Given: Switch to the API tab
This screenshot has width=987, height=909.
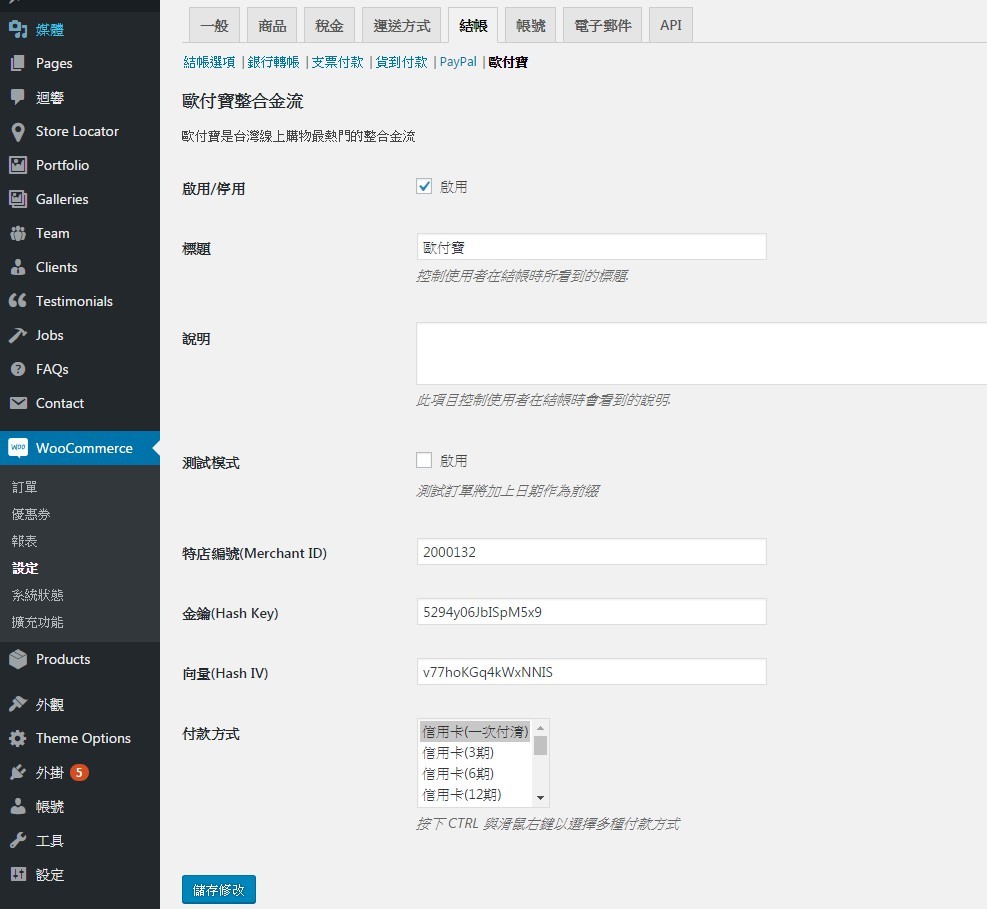Looking at the screenshot, I should tap(671, 25).
